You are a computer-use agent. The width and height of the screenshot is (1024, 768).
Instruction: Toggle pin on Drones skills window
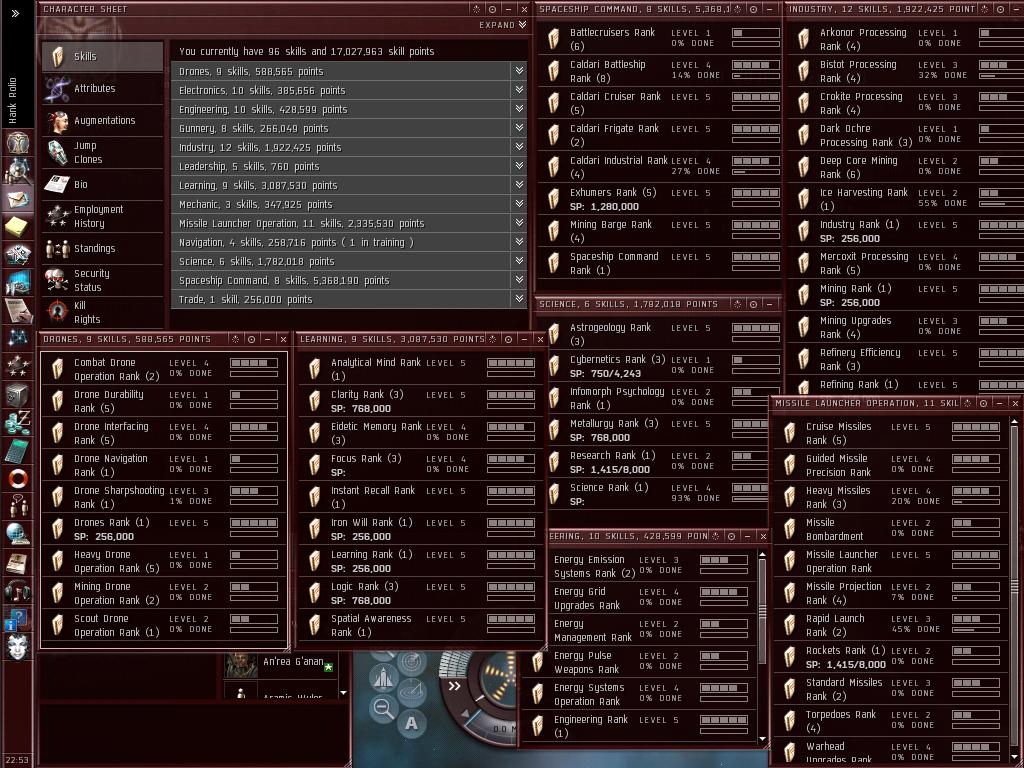point(251,339)
